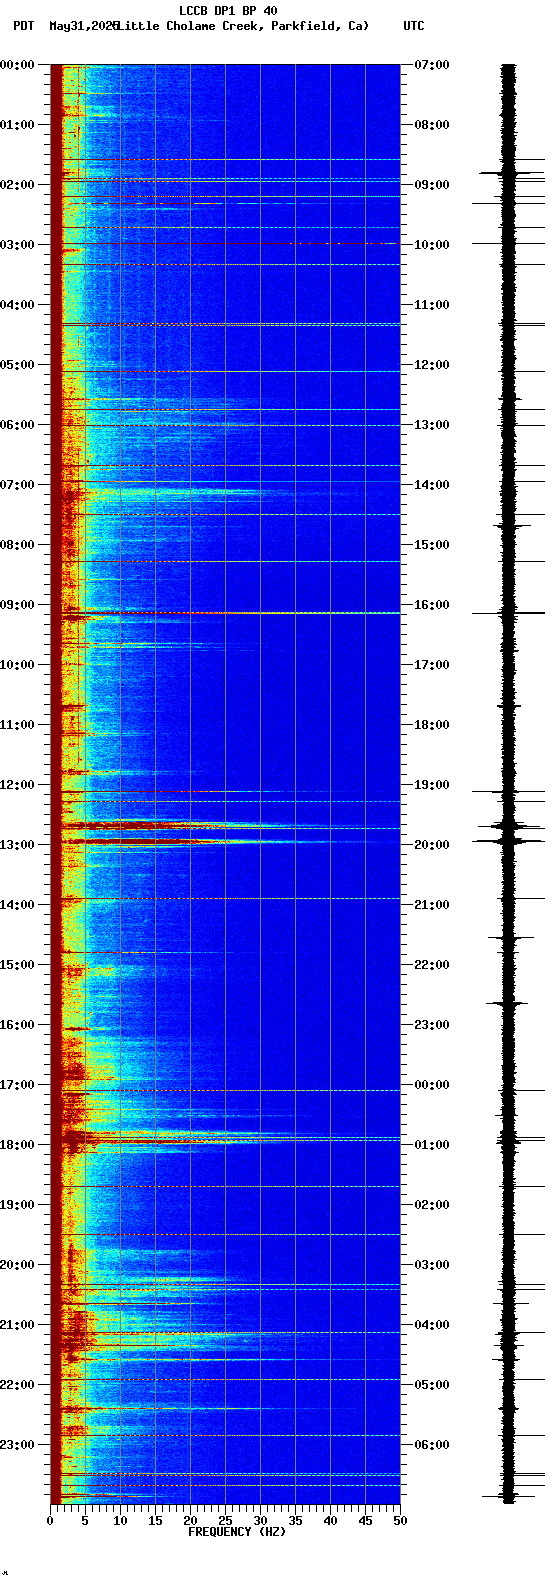Click '03:00' on the right UTC axis

click(x=432, y=1265)
